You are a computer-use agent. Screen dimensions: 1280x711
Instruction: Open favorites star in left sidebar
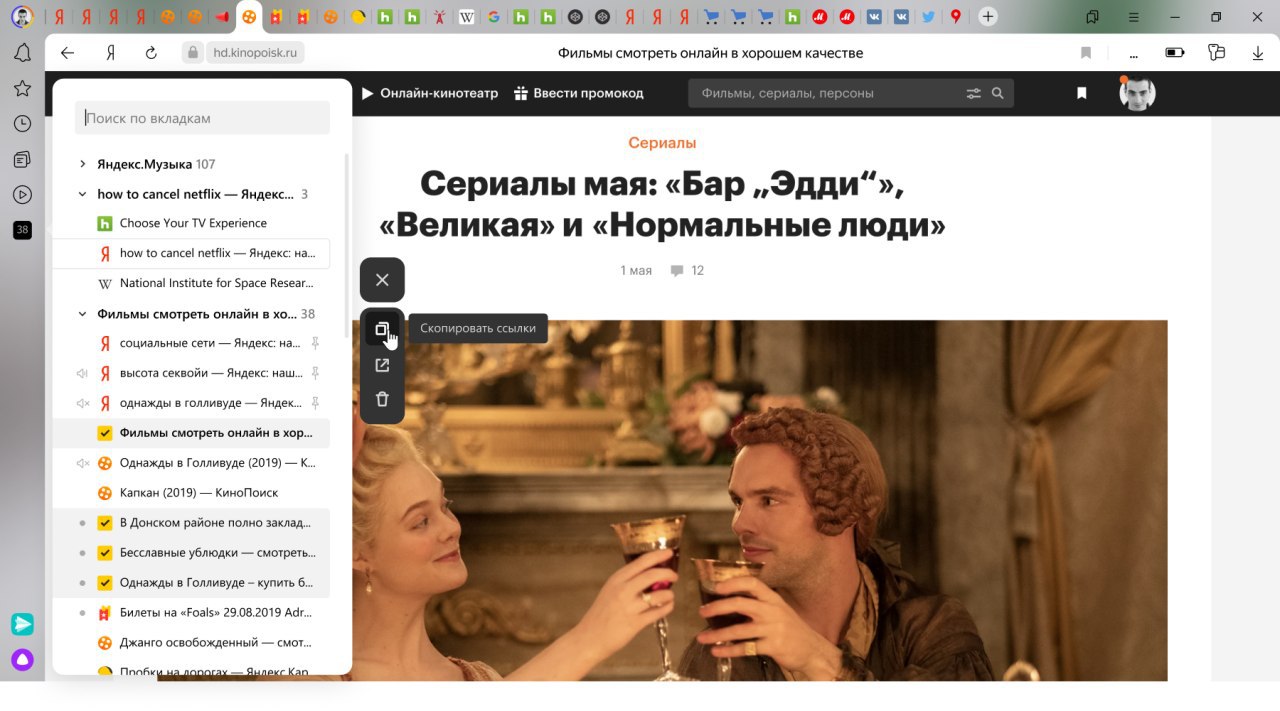tap(22, 88)
